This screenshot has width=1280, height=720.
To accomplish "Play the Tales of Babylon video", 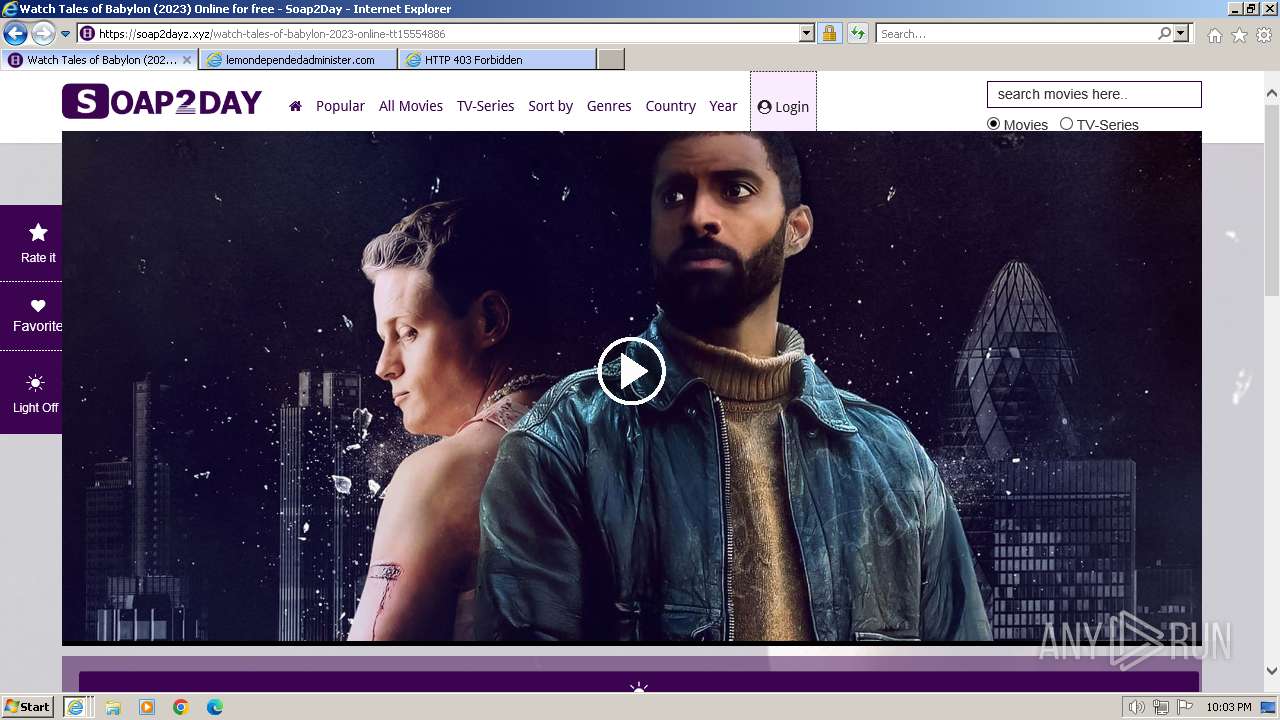I will click(x=632, y=371).
